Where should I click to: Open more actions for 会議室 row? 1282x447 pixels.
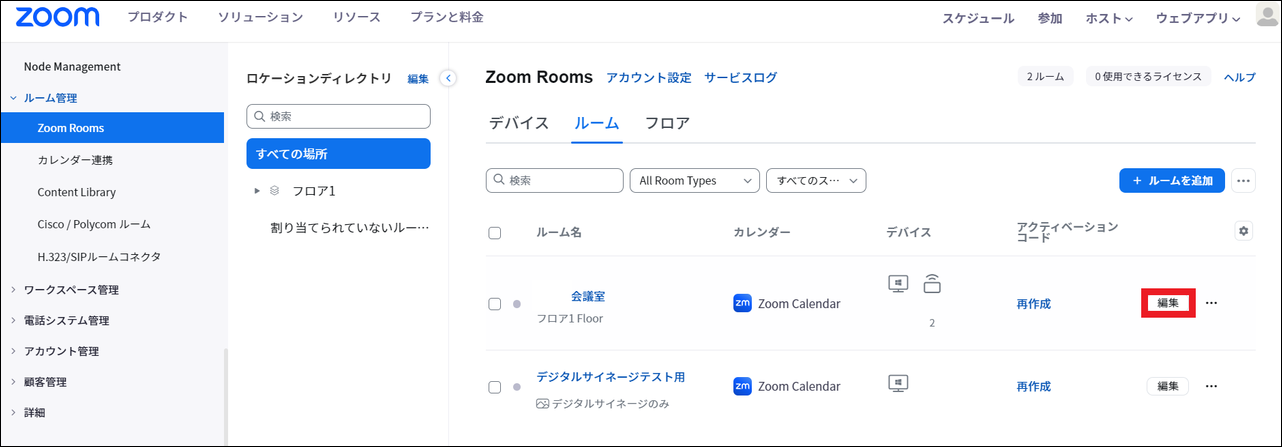[1212, 303]
